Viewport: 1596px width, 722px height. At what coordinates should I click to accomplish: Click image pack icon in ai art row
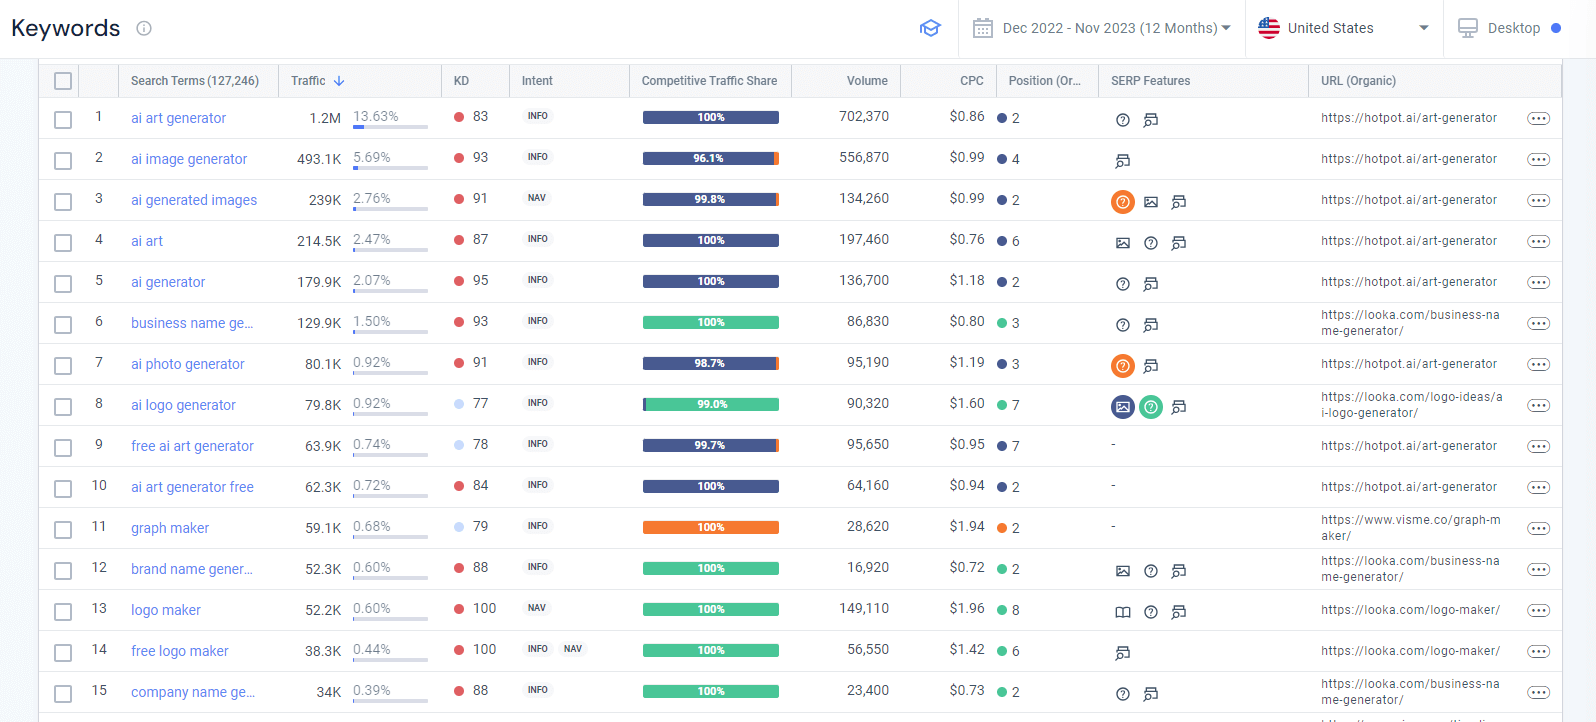(1123, 243)
